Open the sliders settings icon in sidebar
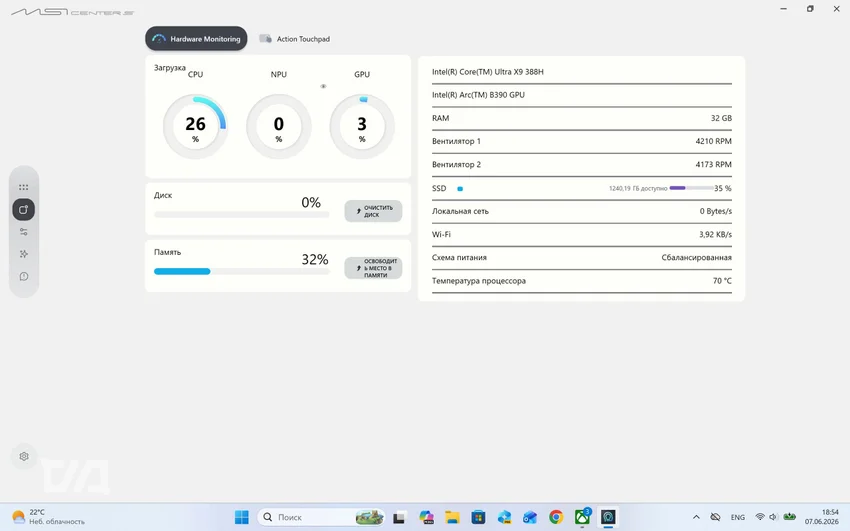 pyautogui.click(x=23, y=232)
